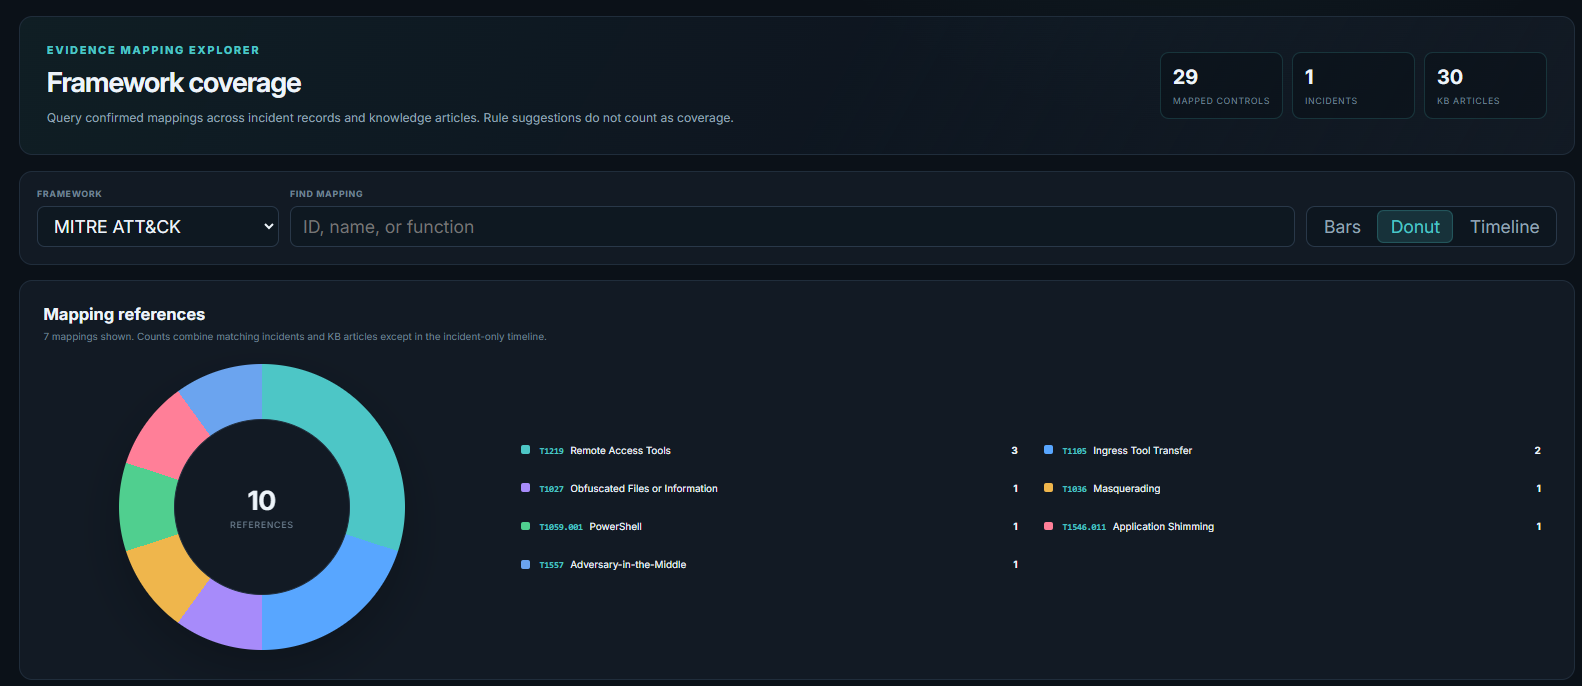This screenshot has height=686, width=1582.
Task: Click the donut center showing 10 references
Action: click(262, 508)
